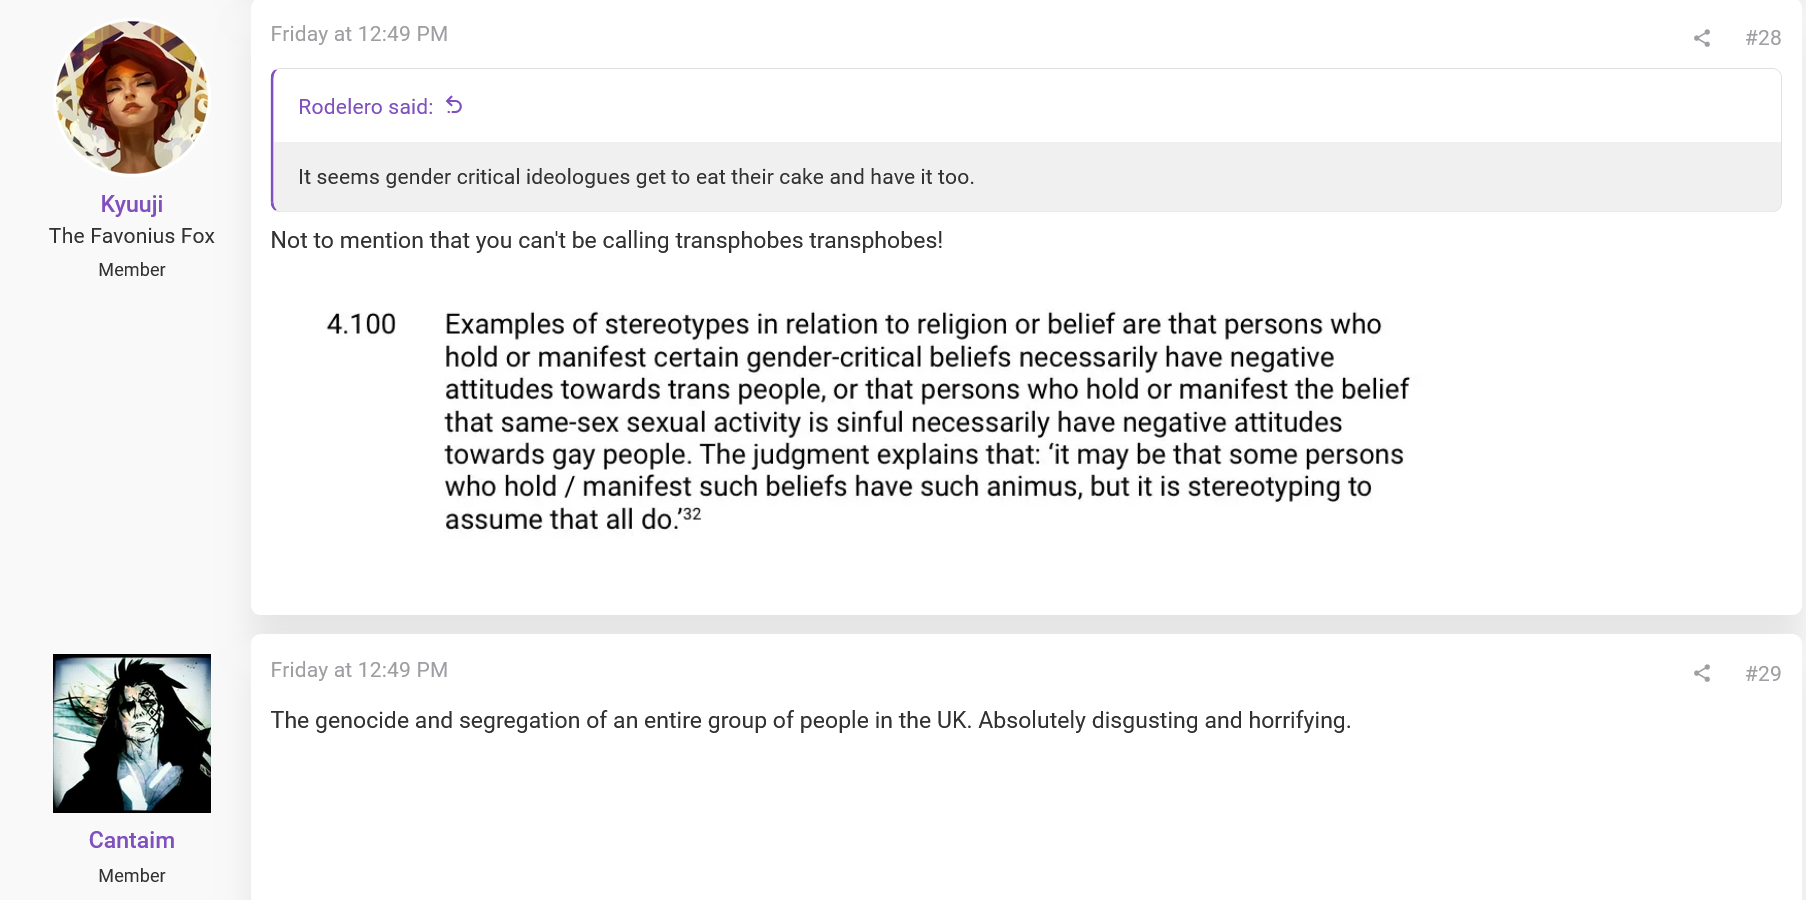Screen dimensions: 1806x900
Task: Open post #28 timestamp Friday at 12:49 PM
Action: point(359,34)
